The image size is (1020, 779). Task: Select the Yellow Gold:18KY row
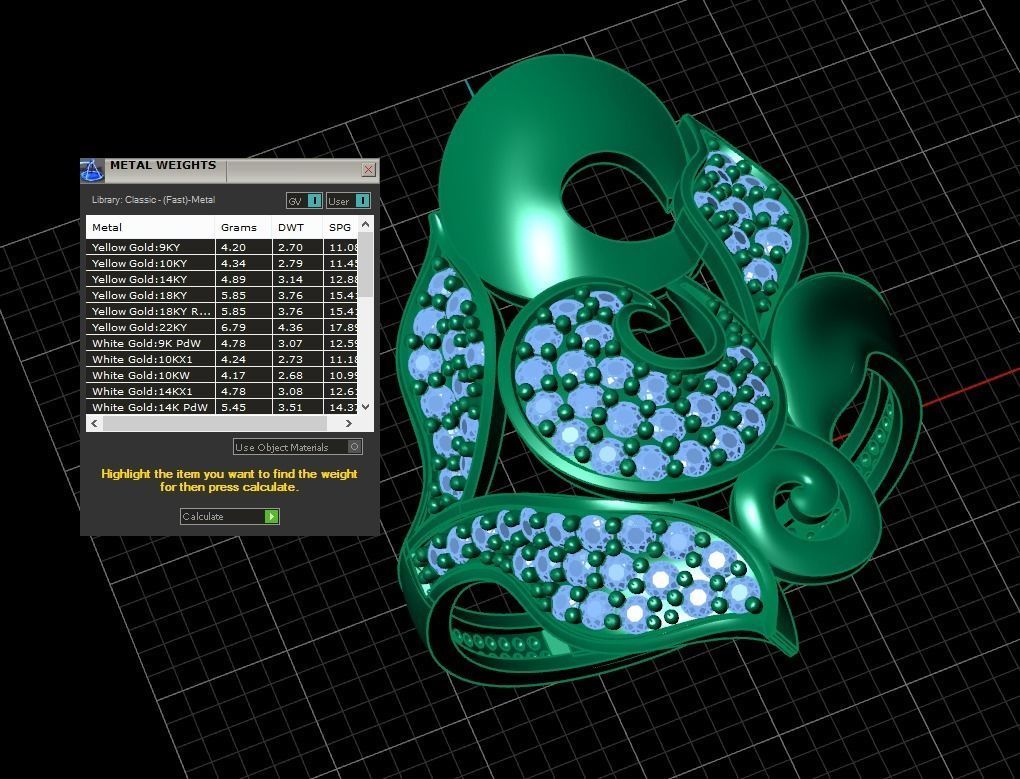[x=222, y=295]
